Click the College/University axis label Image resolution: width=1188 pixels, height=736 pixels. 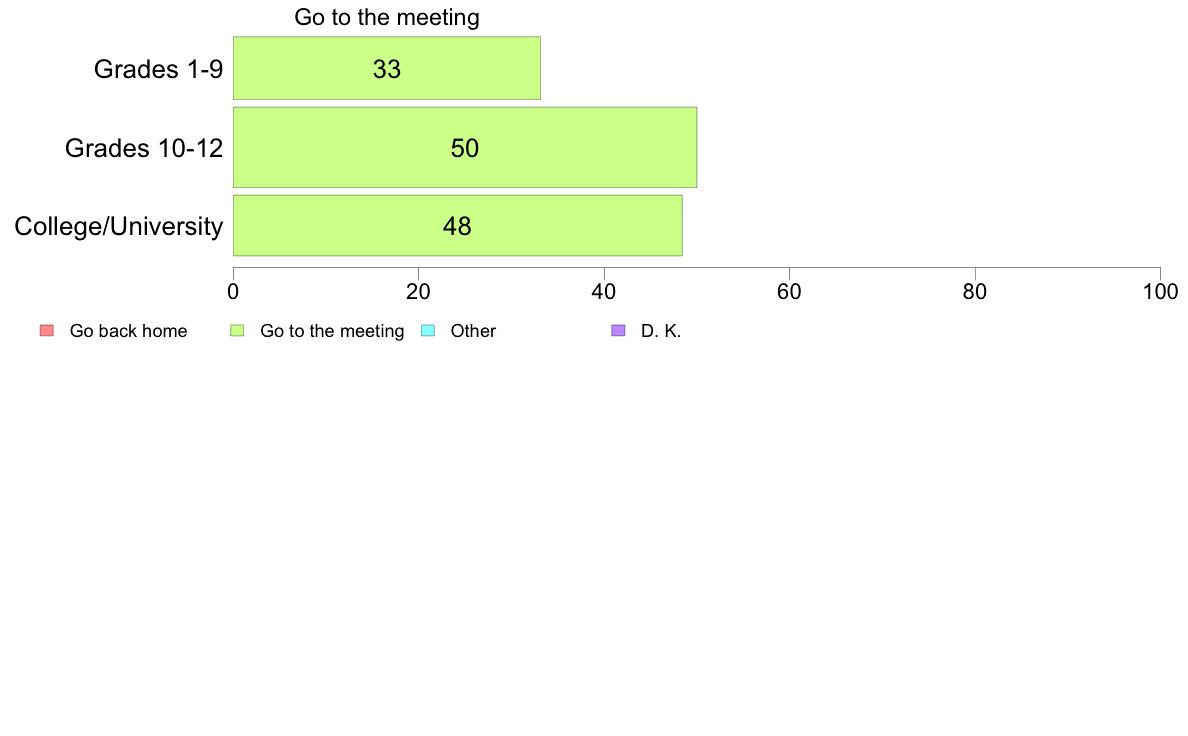click(119, 226)
